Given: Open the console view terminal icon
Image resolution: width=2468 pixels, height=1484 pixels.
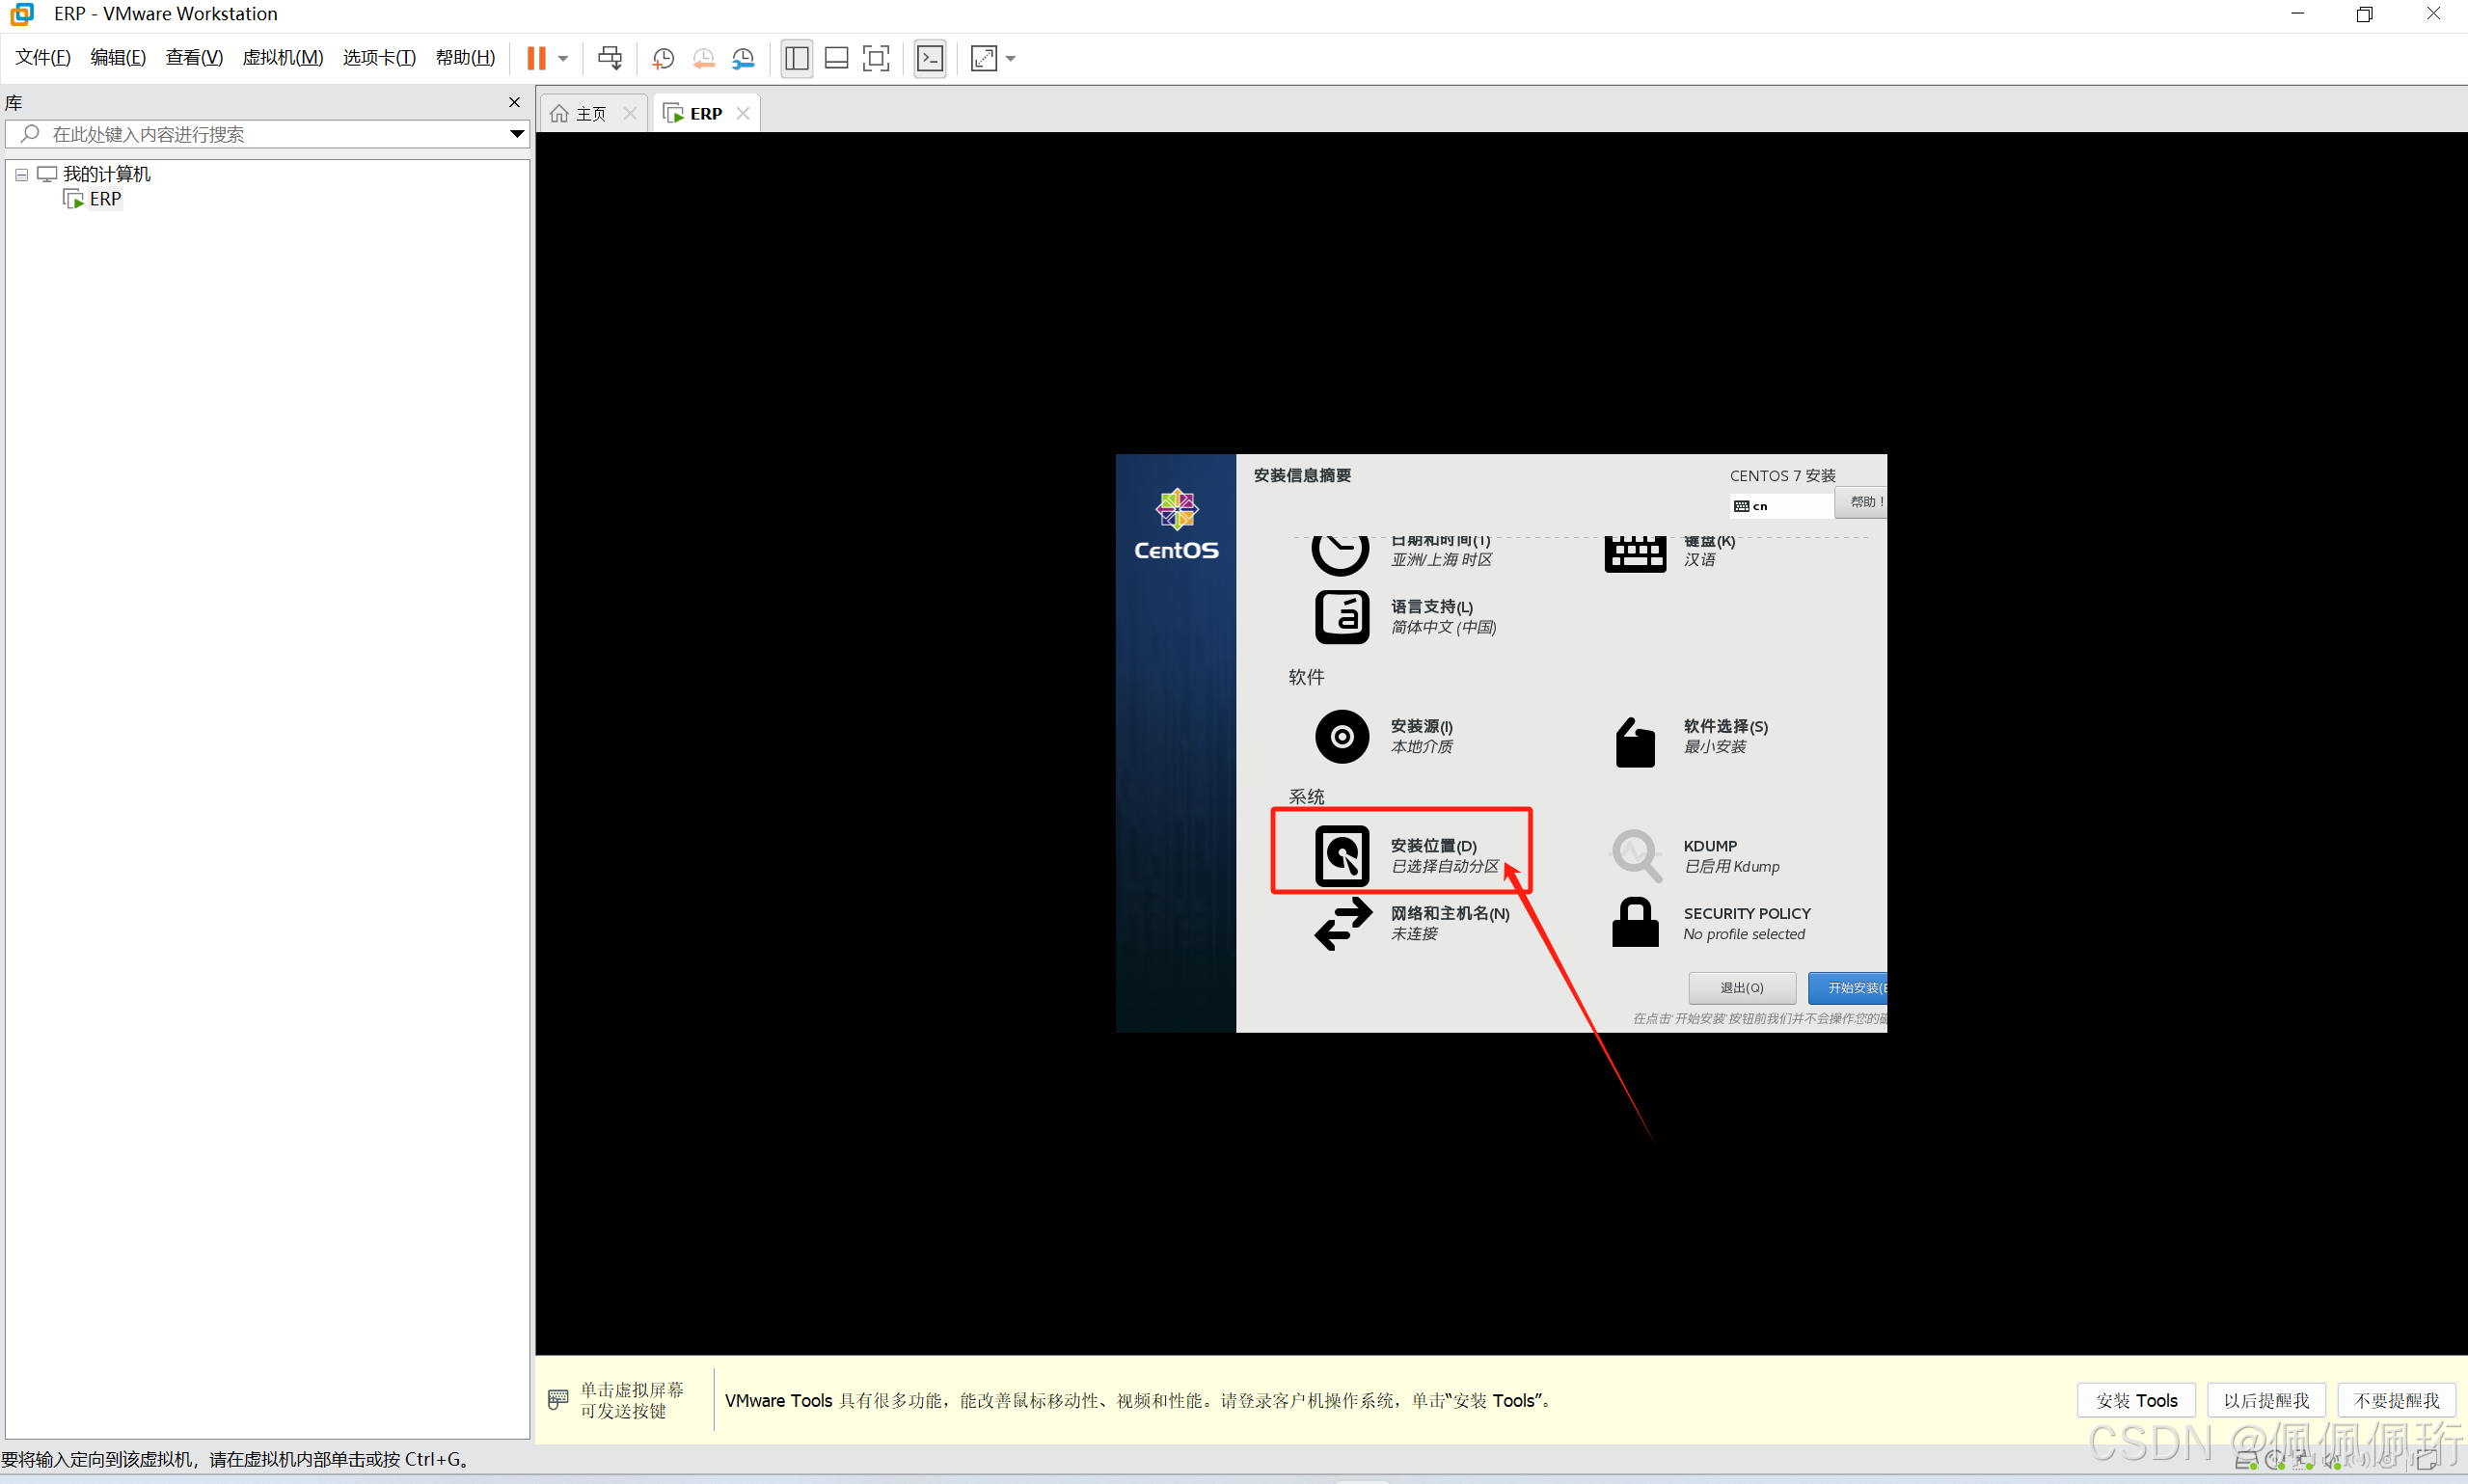Looking at the screenshot, I should pos(930,58).
